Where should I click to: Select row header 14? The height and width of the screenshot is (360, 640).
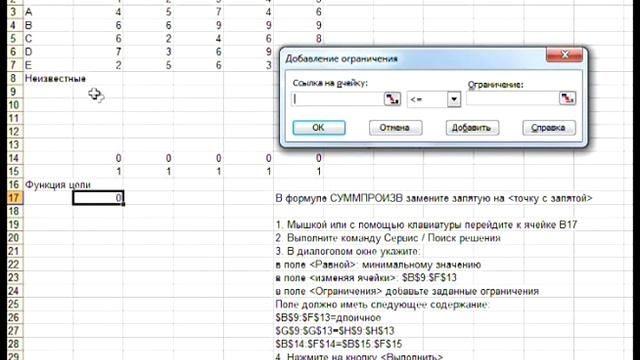click(x=14, y=158)
